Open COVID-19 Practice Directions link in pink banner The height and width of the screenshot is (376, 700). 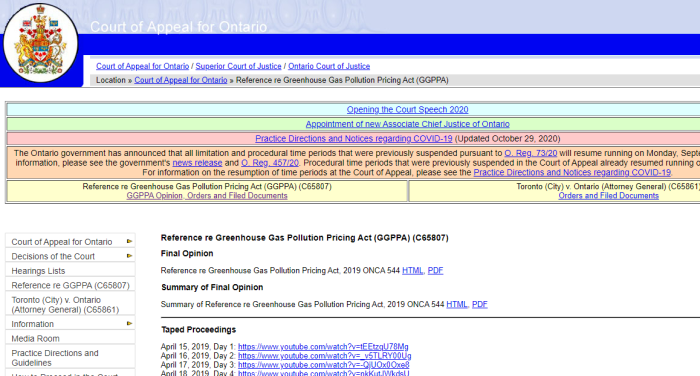354,138
